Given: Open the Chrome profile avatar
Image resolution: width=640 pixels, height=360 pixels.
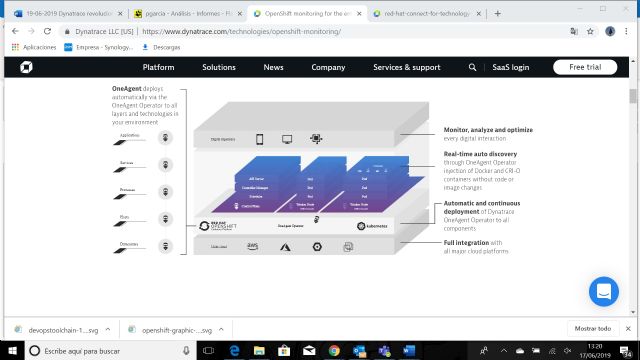Looking at the screenshot, I should [x=610, y=31].
